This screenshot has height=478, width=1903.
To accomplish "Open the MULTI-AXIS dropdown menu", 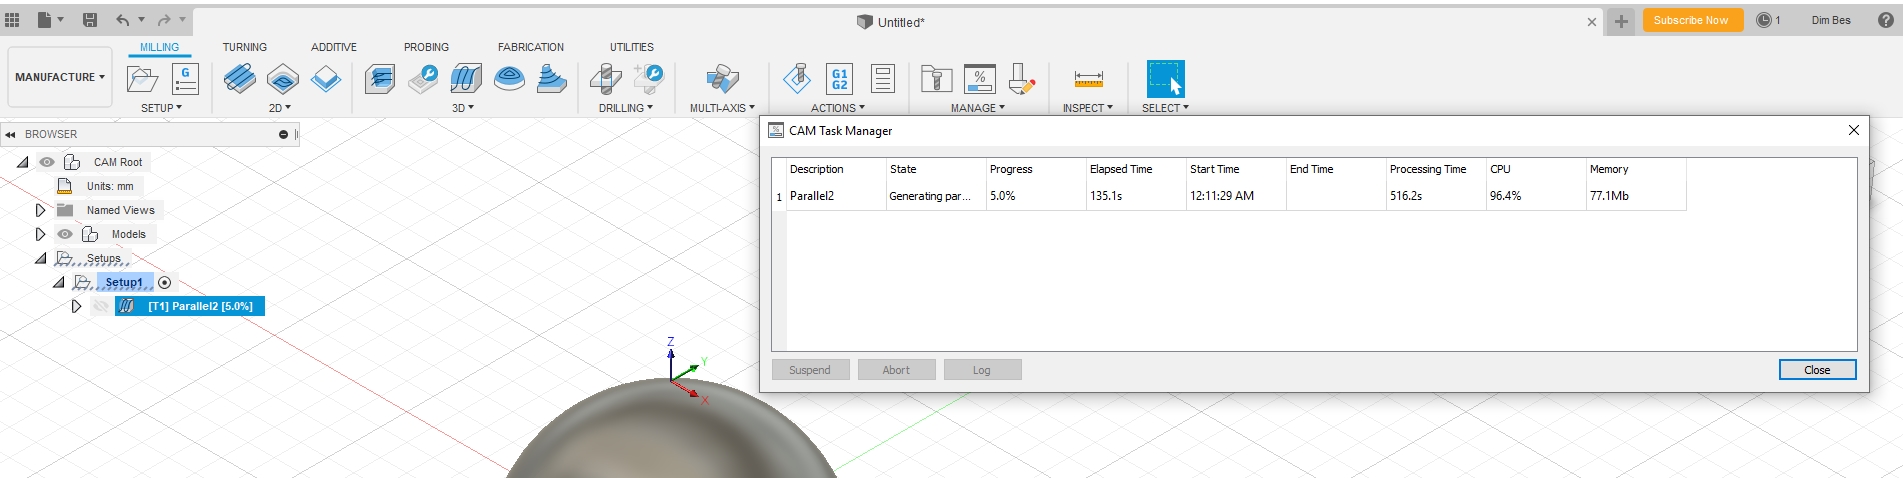I will [x=722, y=108].
